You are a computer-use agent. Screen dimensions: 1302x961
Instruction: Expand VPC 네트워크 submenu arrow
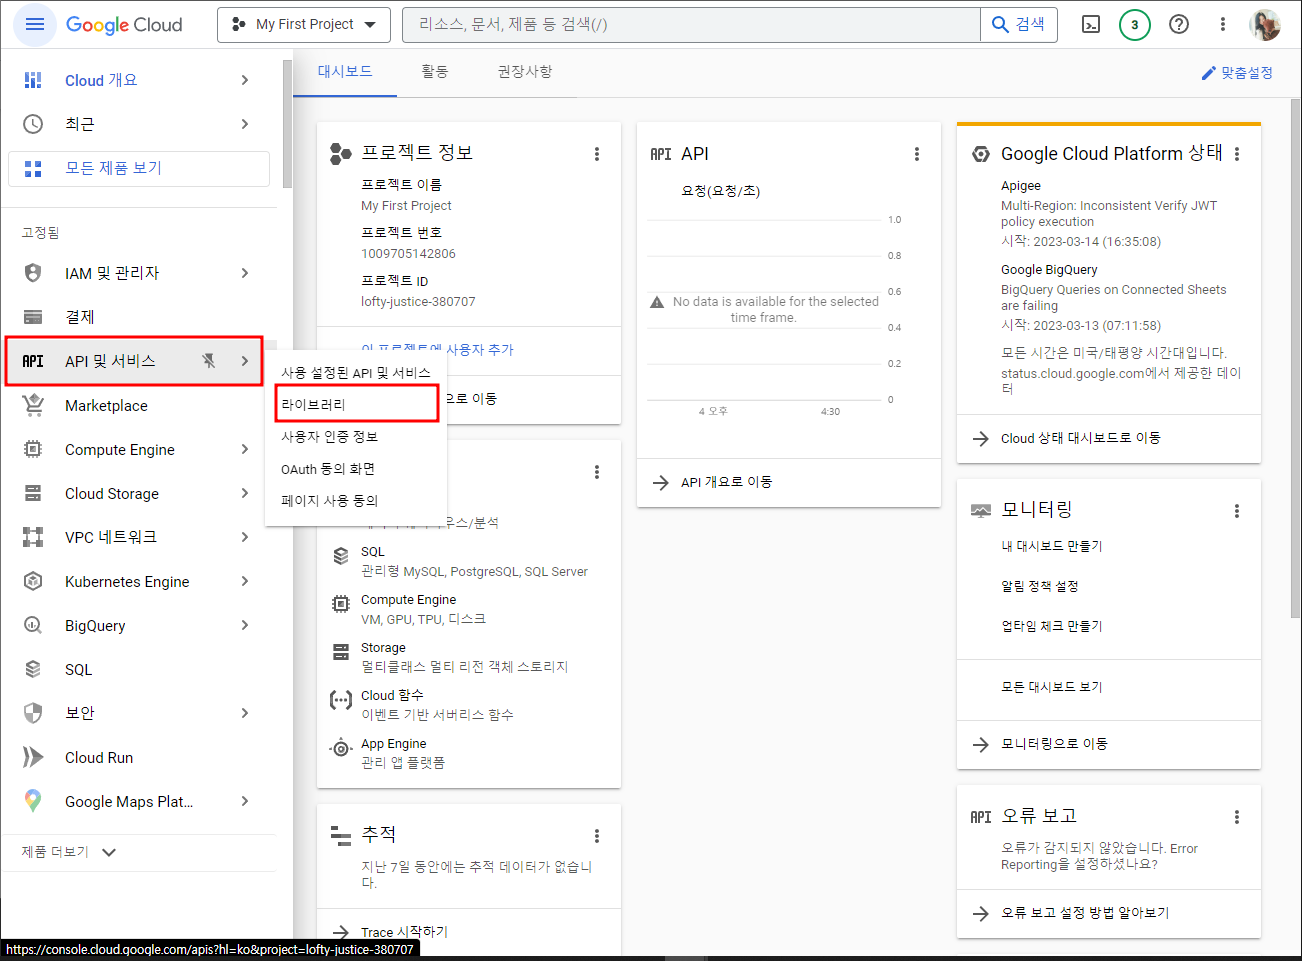pyautogui.click(x=245, y=537)
